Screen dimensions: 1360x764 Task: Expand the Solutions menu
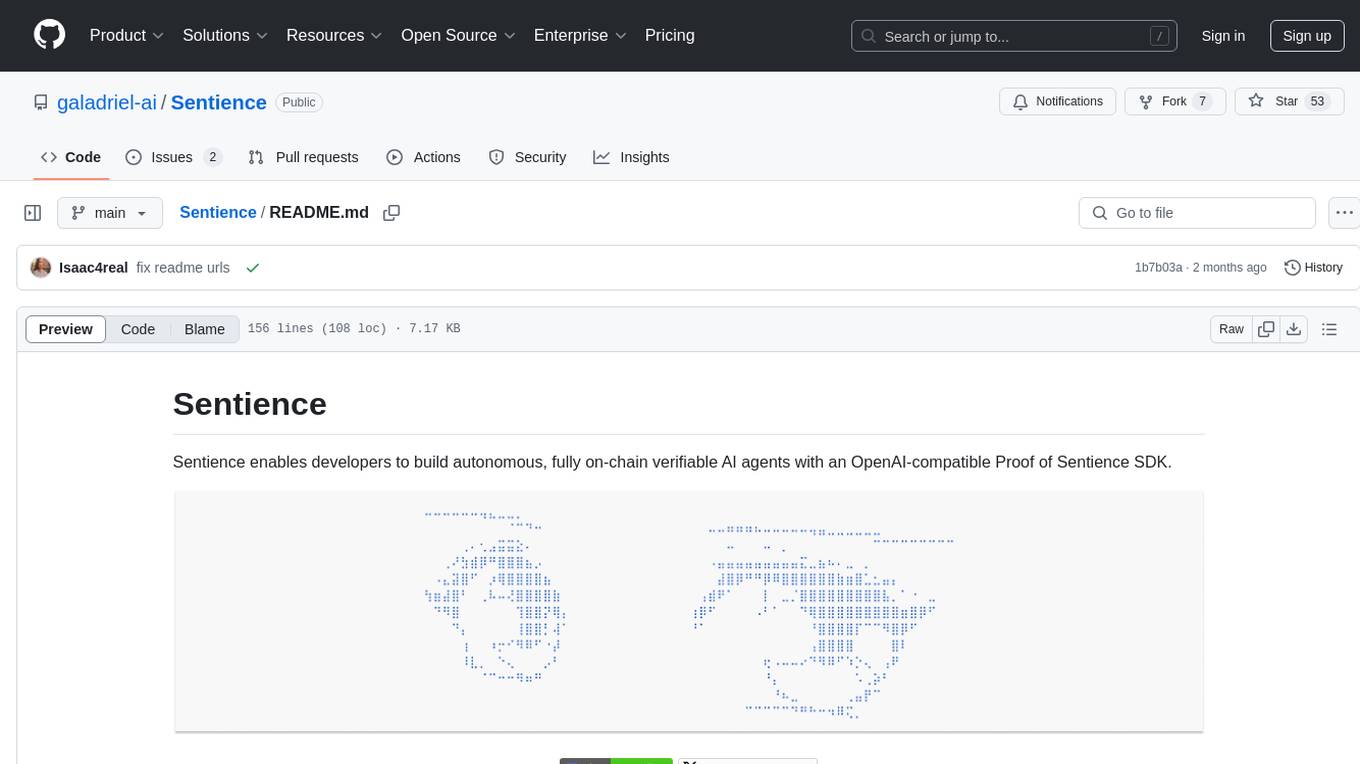225,35
